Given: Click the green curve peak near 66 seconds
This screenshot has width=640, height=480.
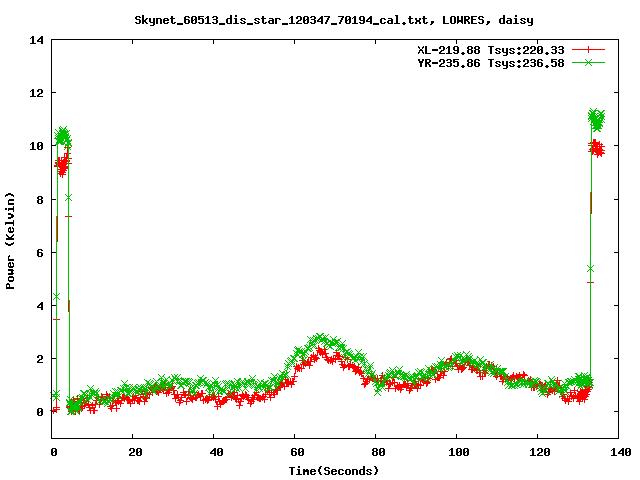Looking at the screenshot, I should [320, 338].
